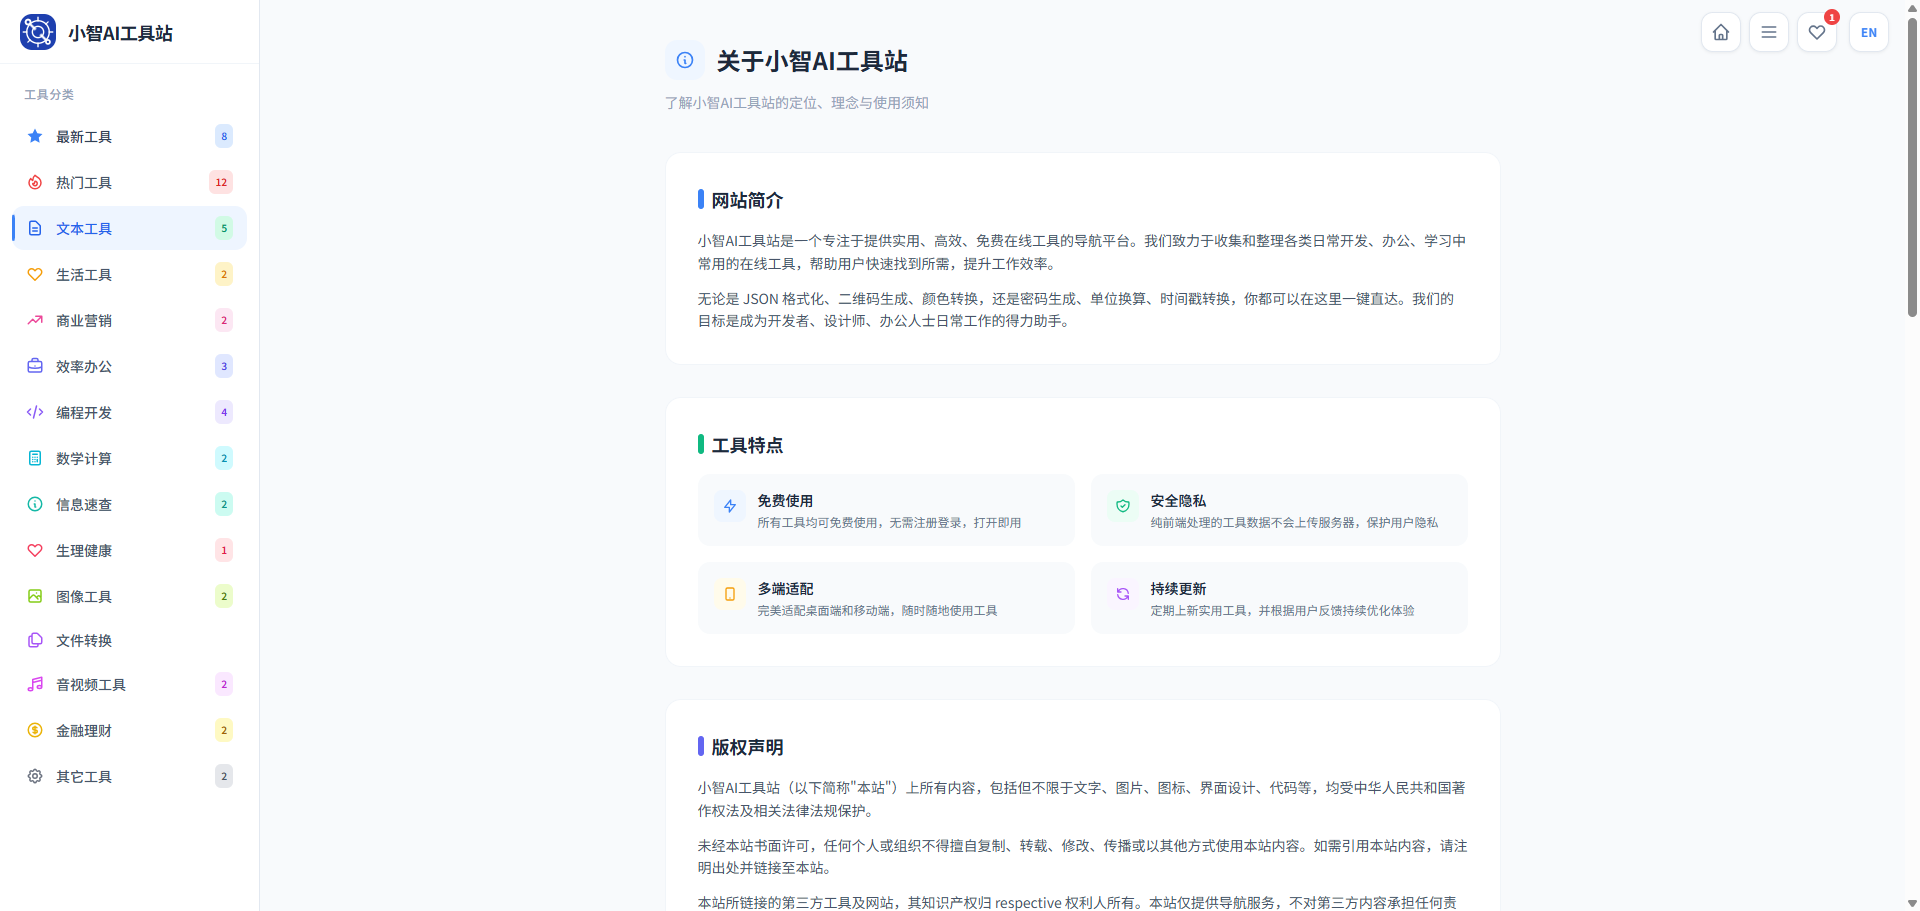Click the briefcase icon for 效率办公
The height and width of the screenshot is (911, 1920).
(x=35, y=366)
